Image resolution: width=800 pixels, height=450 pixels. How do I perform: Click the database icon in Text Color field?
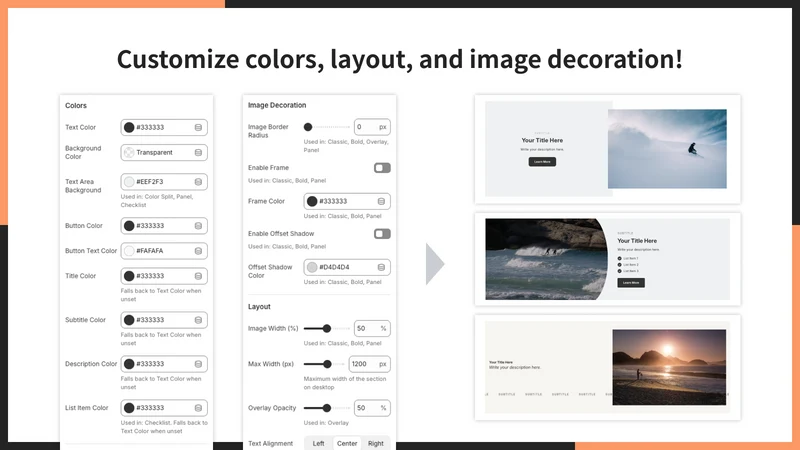[198, 128]
